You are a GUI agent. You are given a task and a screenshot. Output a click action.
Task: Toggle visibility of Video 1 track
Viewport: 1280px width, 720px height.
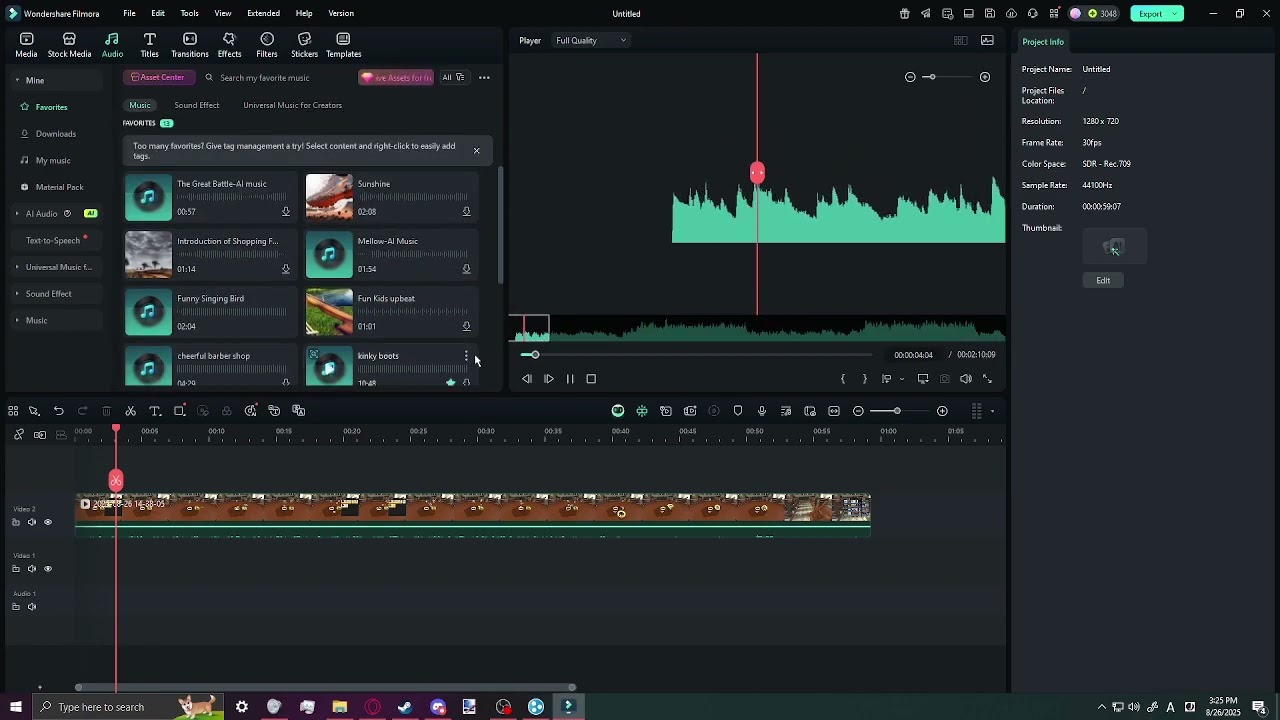[x=47, y=569]
